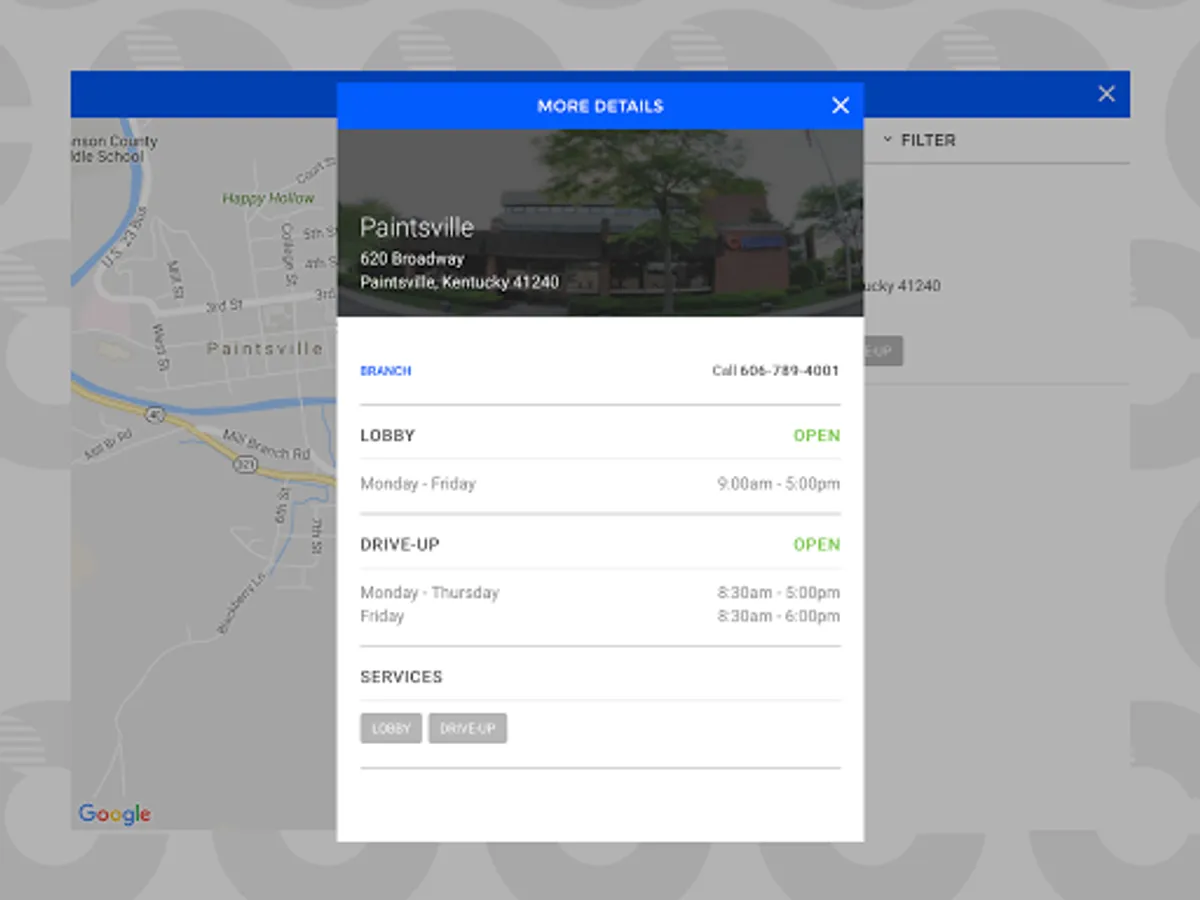Expand the Filter dropdown
Screen dimensions: 1200x900
919,140
